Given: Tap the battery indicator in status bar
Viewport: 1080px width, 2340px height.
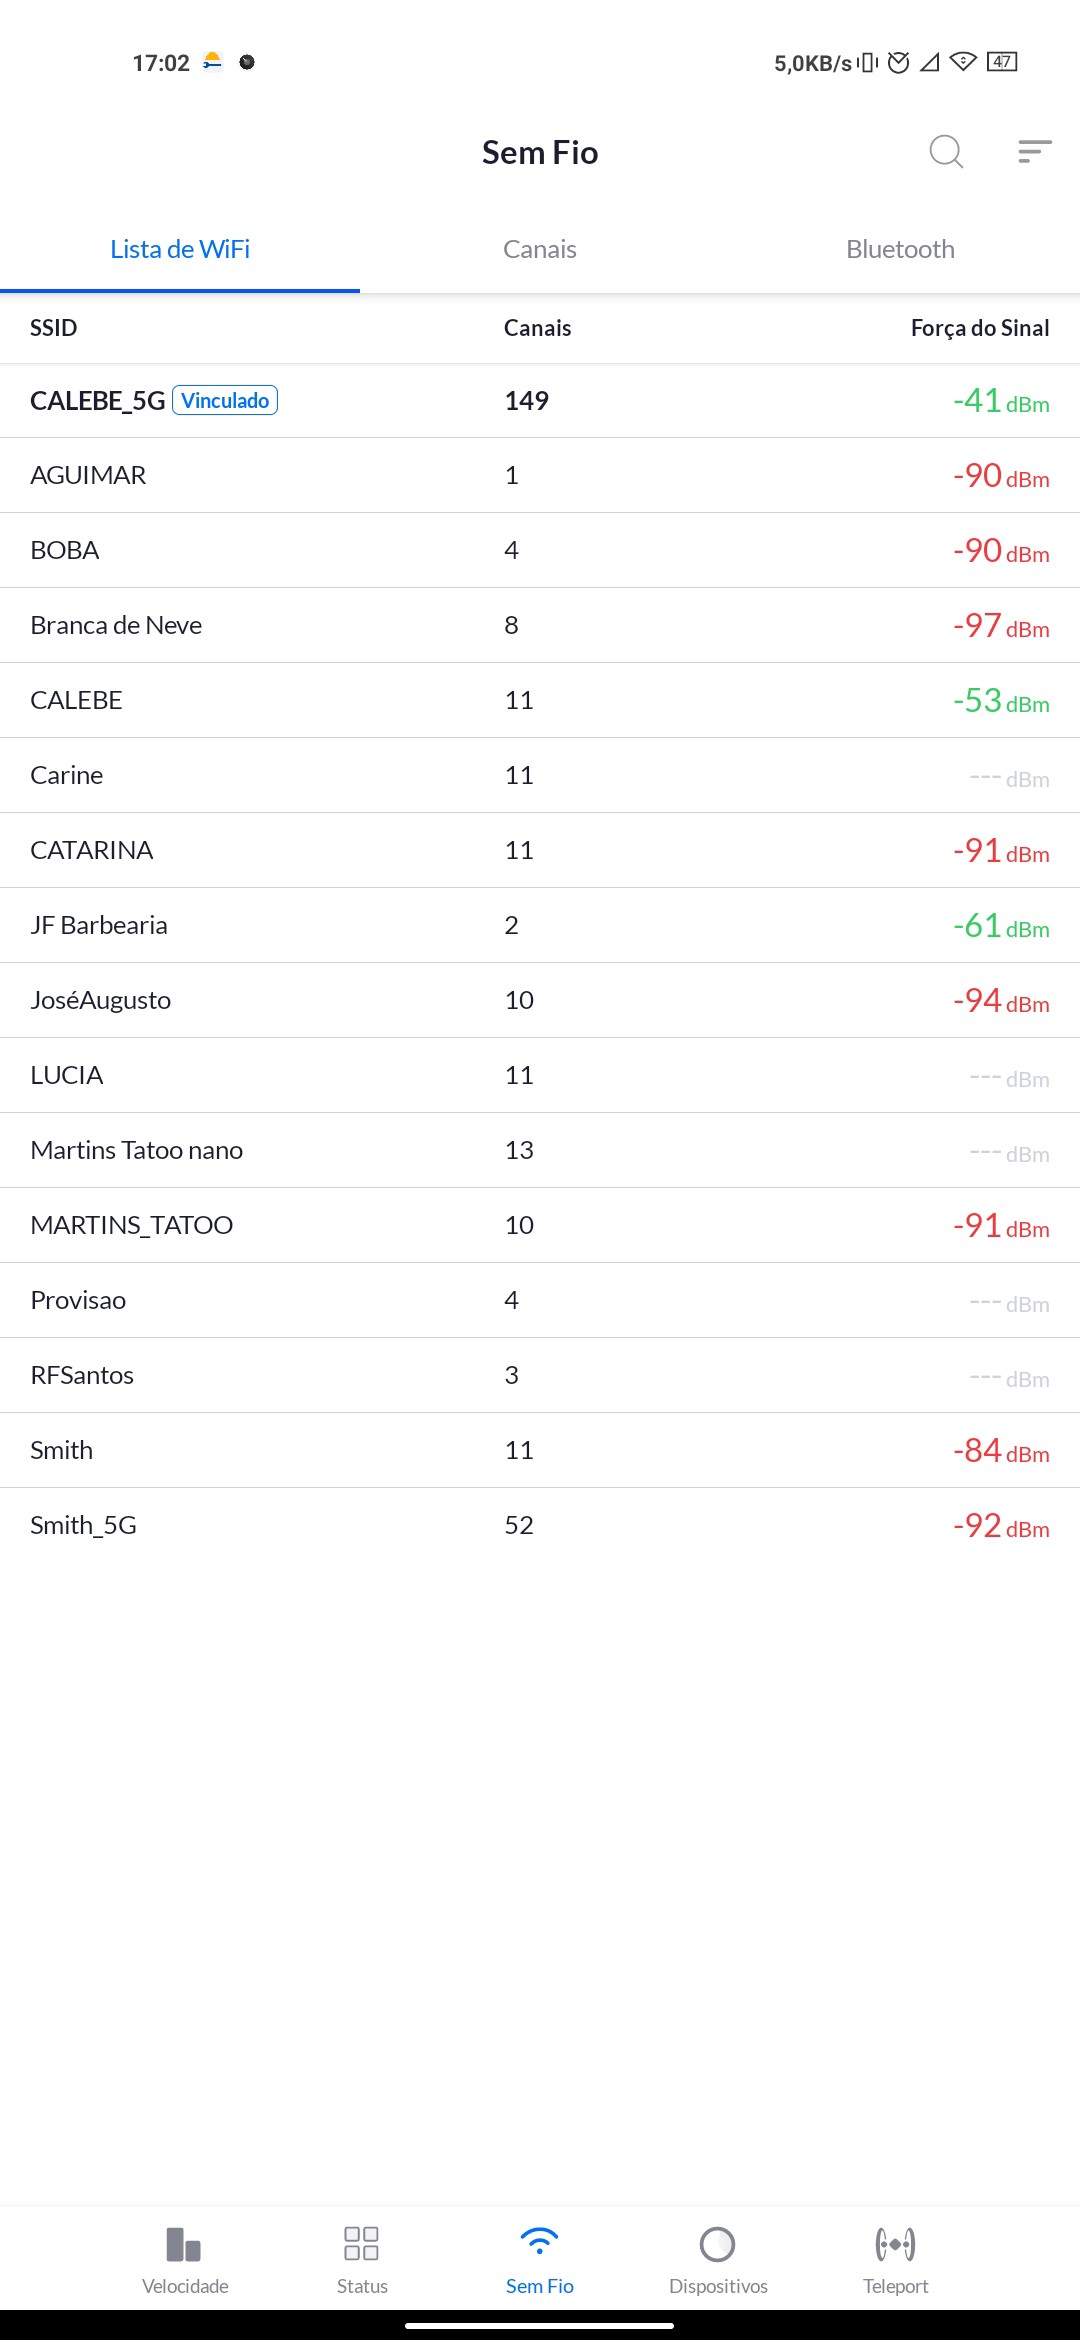Looking at the screenshot, I should (1002, 62).
